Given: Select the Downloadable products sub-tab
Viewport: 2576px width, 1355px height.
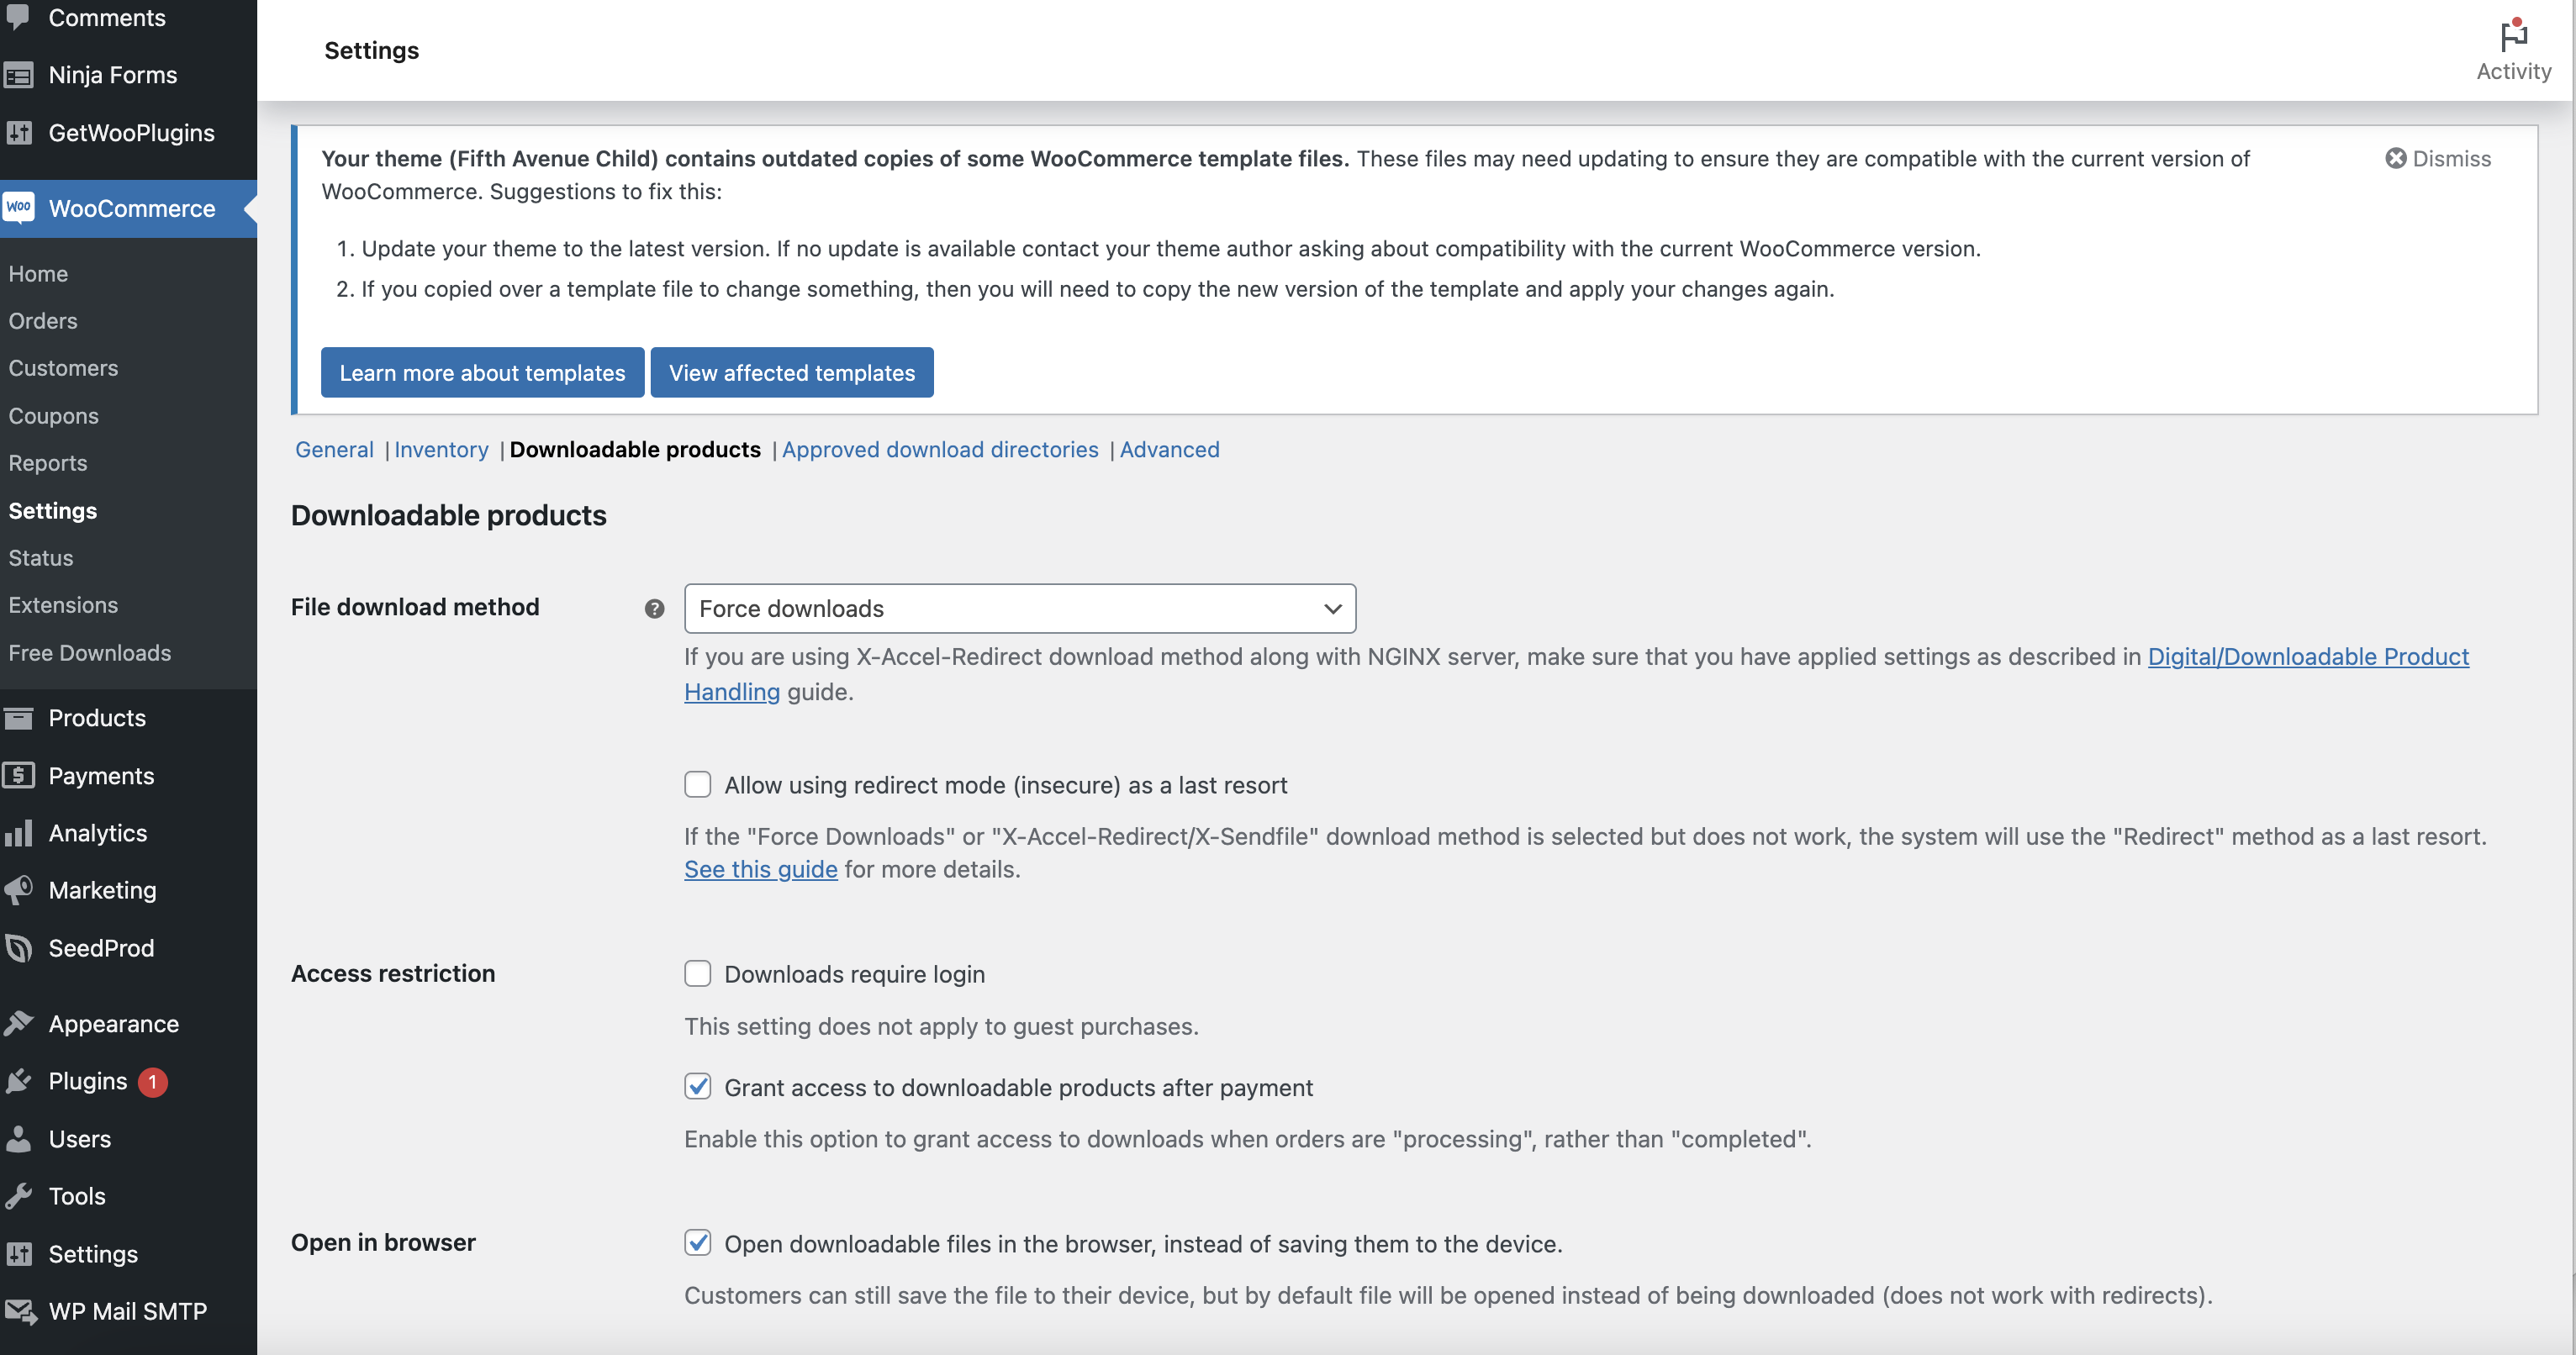Looking at the screenshot, I should point(635,449).
